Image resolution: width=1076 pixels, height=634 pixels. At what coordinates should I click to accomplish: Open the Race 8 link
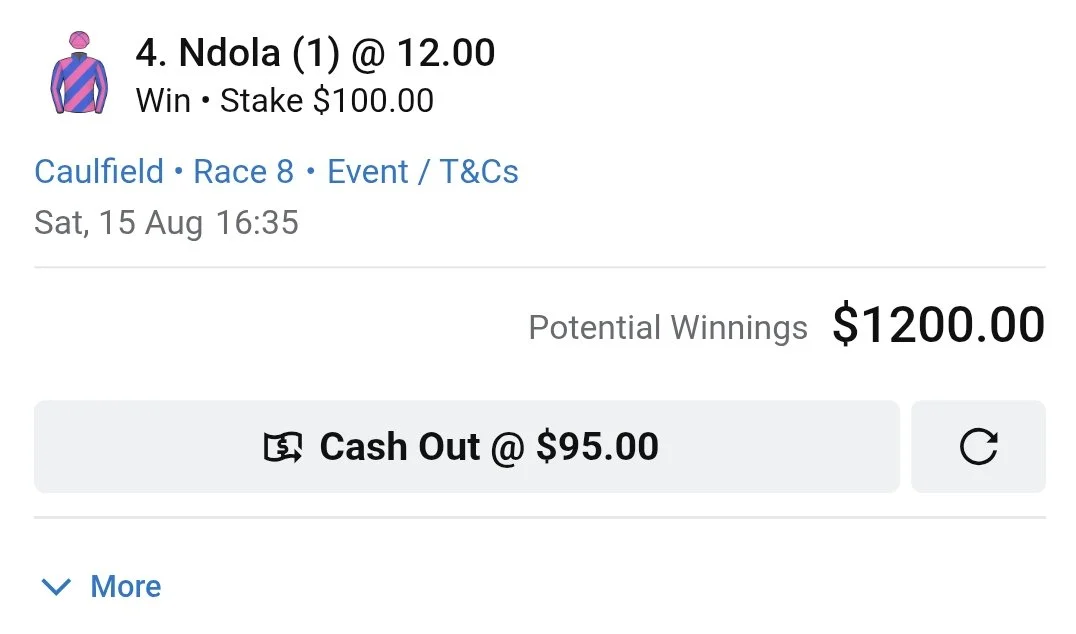[x=244, y=172]
